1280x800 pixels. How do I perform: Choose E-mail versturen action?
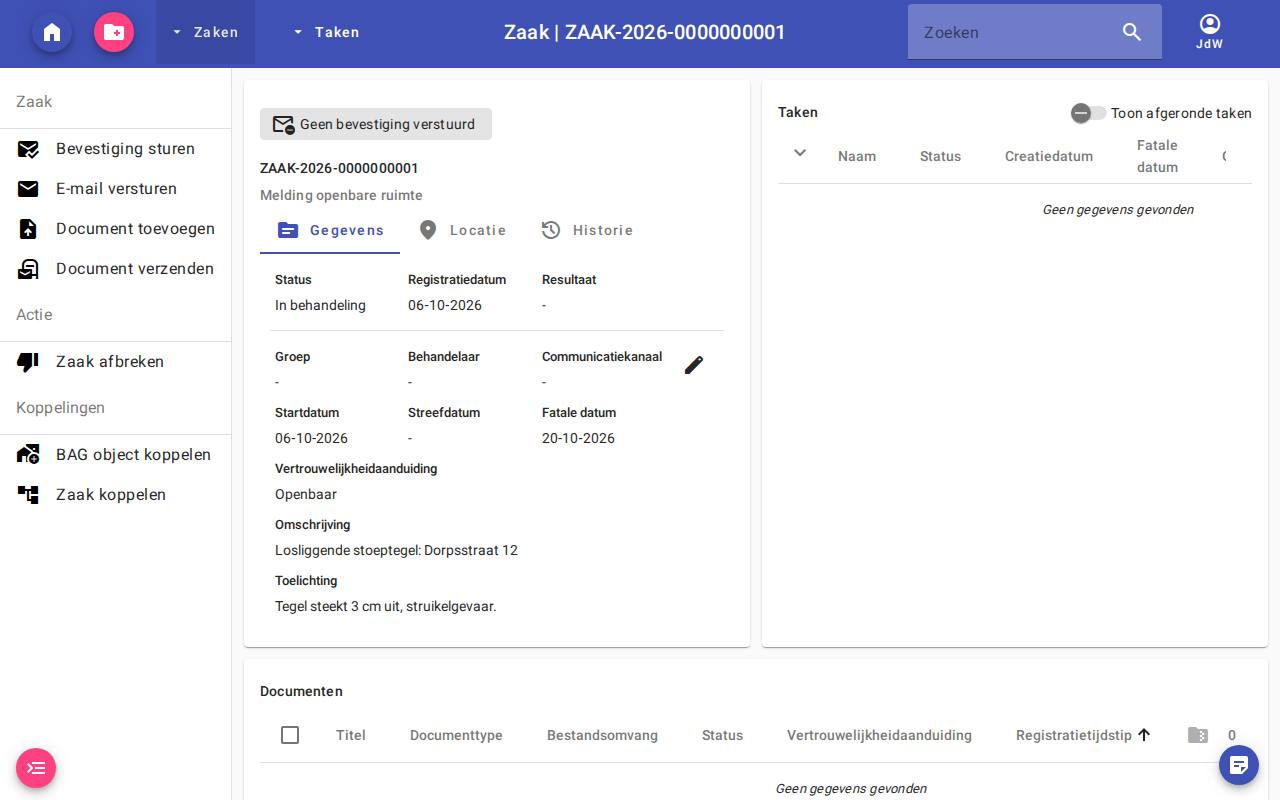pyautogui.click(x=116, y=189)
